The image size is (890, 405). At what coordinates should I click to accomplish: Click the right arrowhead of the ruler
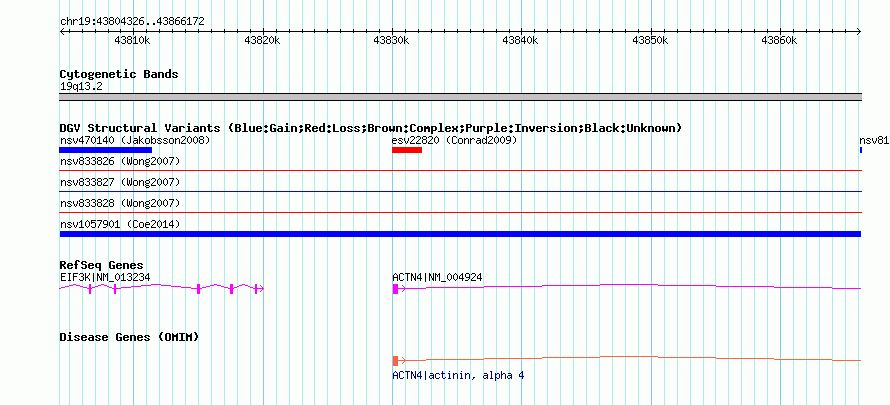[859, 32]
